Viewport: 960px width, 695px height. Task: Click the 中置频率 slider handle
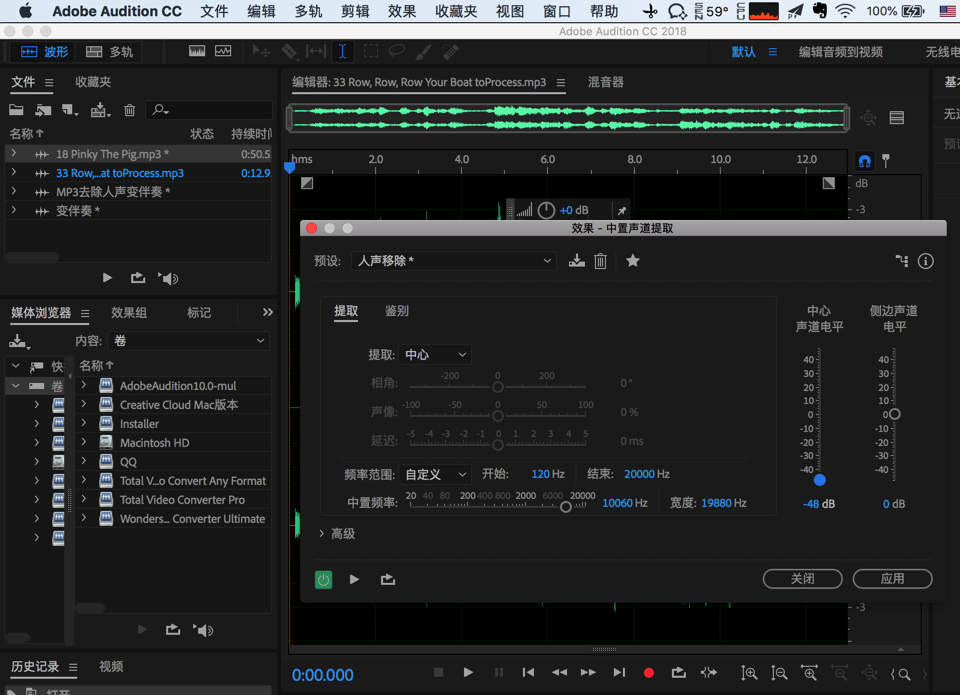pos(566,507)
